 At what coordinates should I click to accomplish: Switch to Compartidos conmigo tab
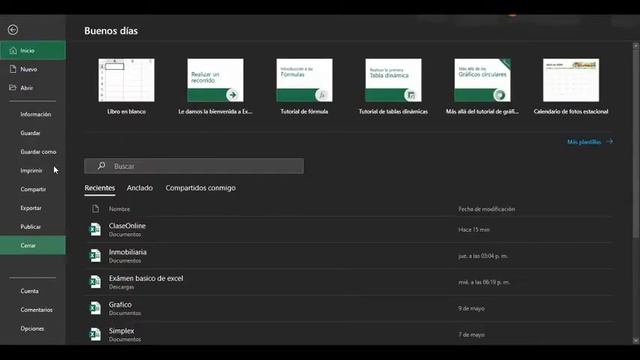200,188
